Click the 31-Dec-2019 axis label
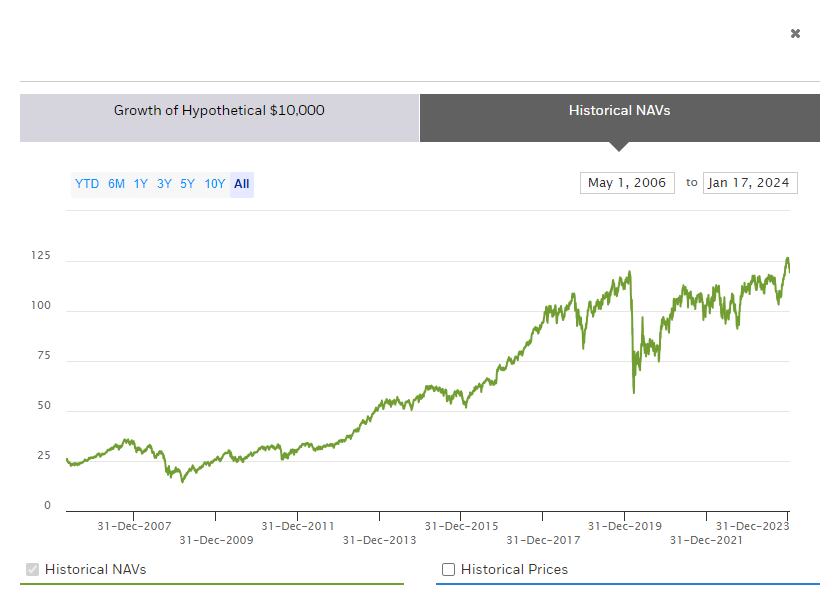Viewport: 823px width, 613px height. point(624,526)
